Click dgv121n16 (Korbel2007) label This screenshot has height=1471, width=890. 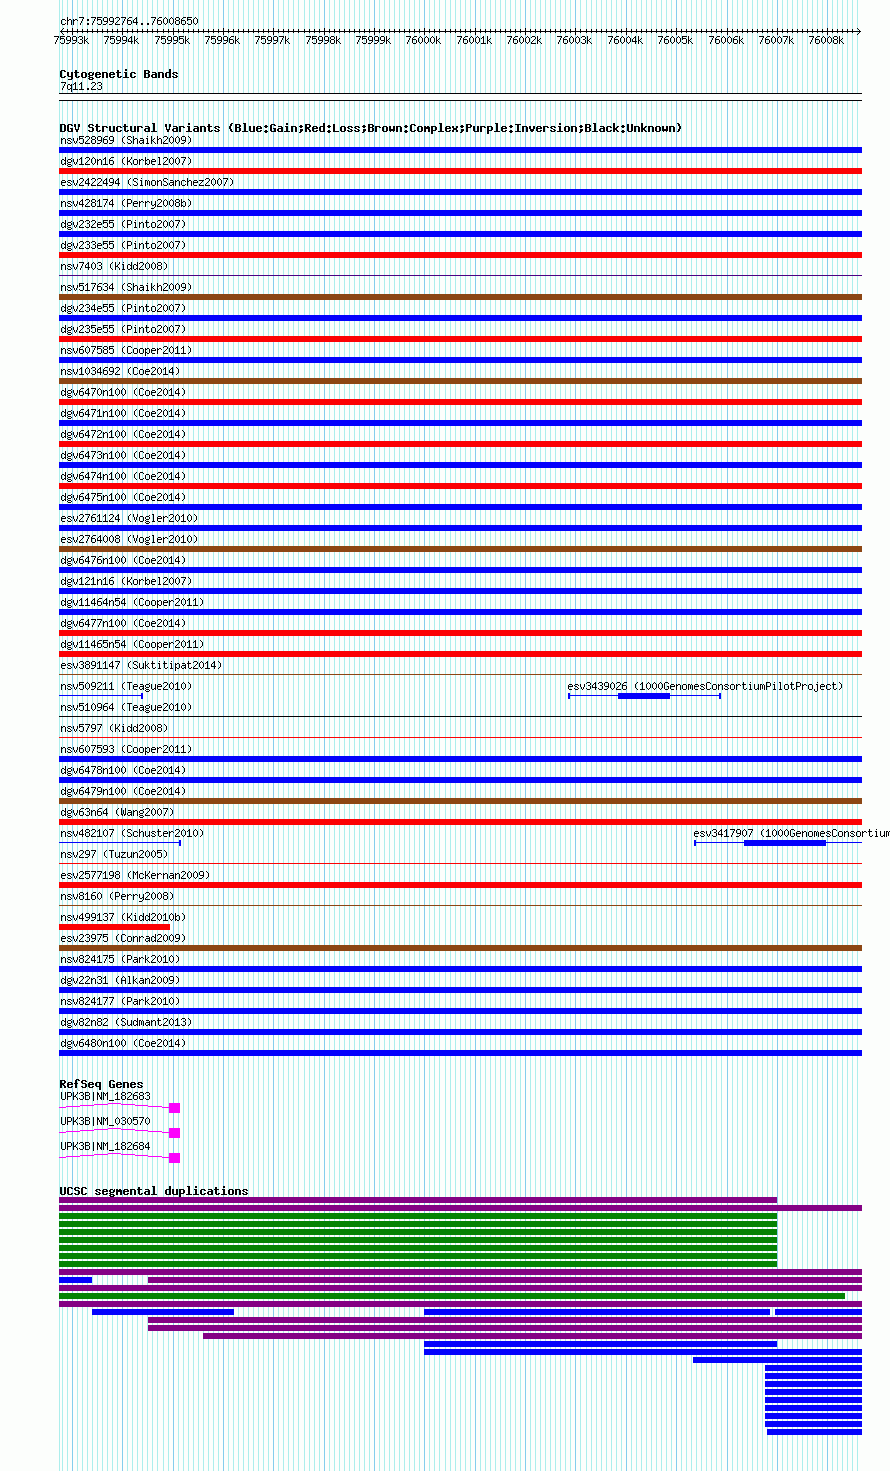click(126, 581)
